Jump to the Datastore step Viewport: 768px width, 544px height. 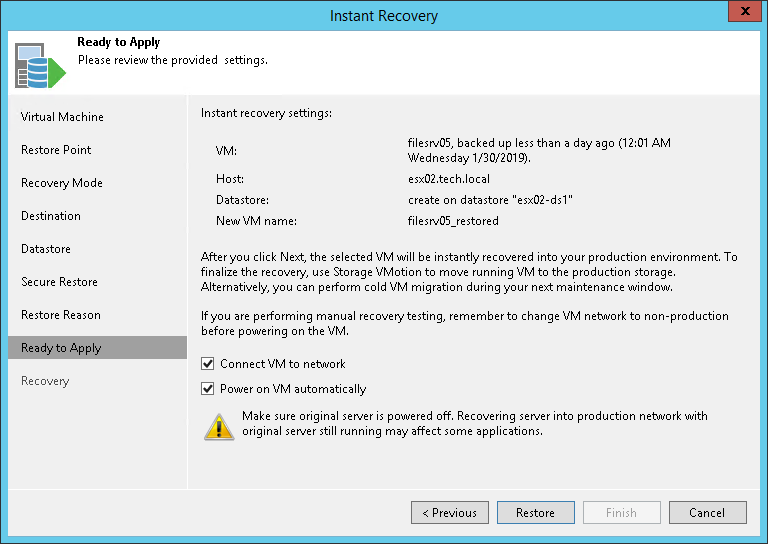click(x=46, y=249)
